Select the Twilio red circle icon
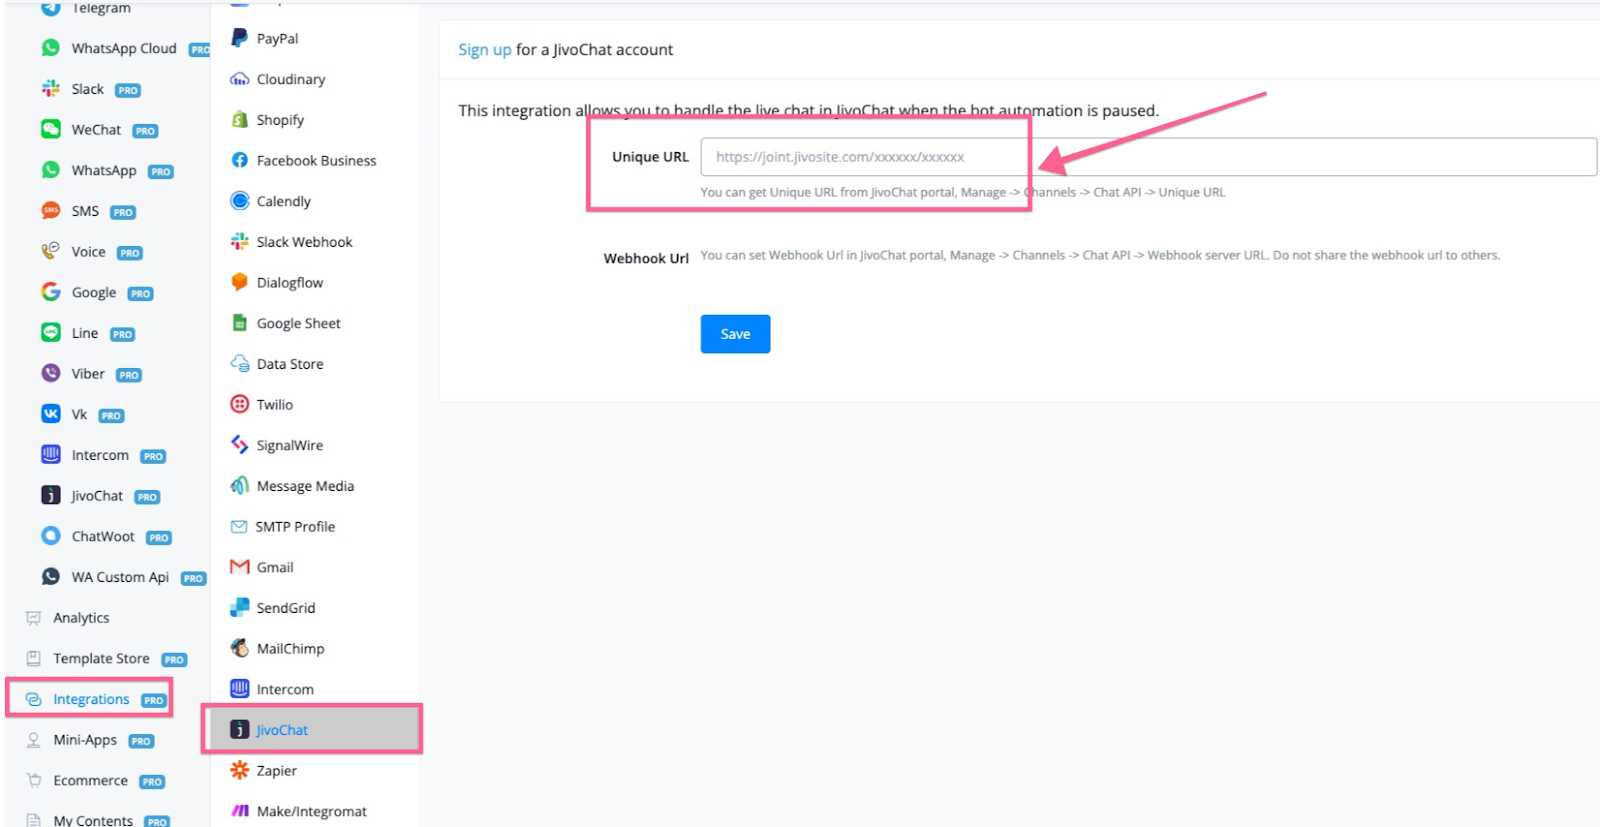The height and width of the screenshot is (827, 1600). 239,404
